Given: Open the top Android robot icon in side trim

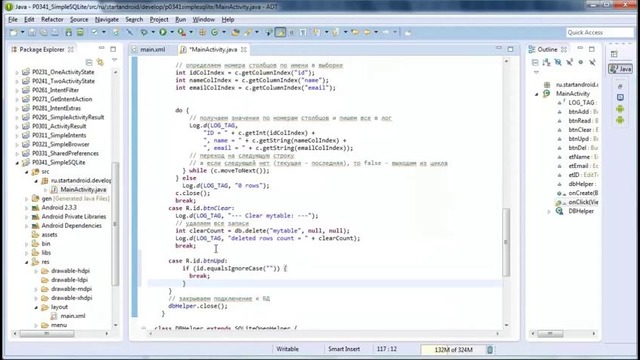Looking at the screenshot, I should 620,109.
